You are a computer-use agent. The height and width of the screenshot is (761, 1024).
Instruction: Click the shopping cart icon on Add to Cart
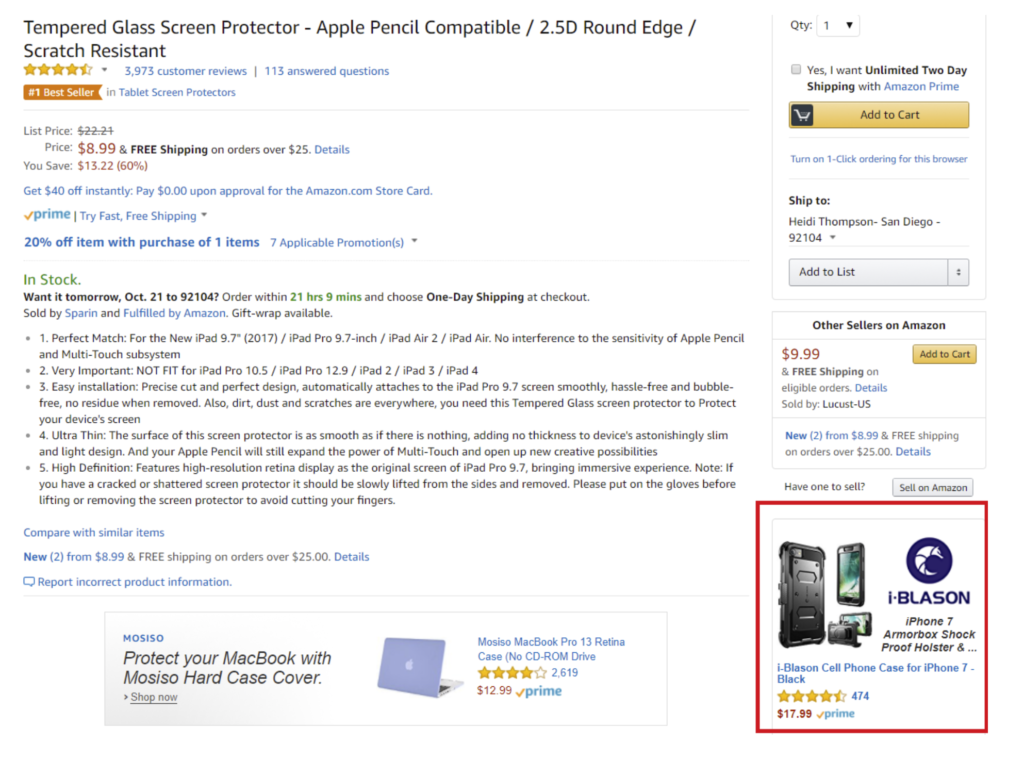(x=802, y=115)
